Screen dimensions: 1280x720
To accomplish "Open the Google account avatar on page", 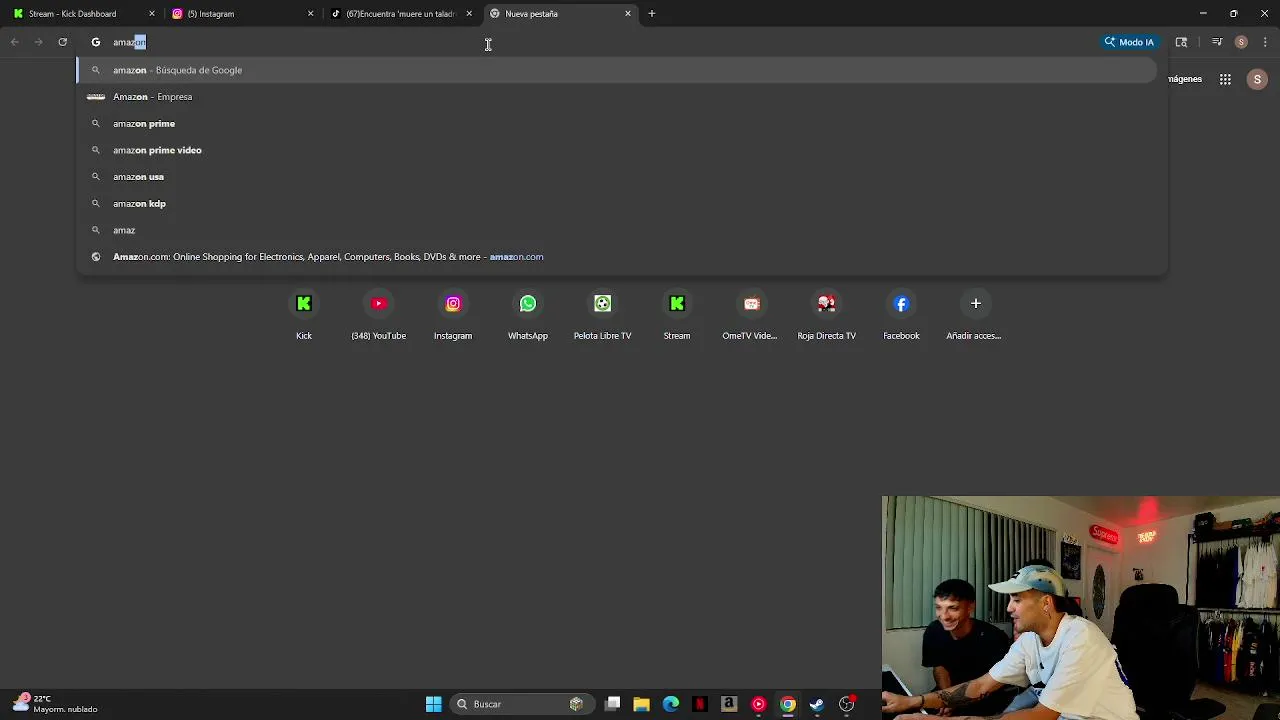I will pos(1257,79).
